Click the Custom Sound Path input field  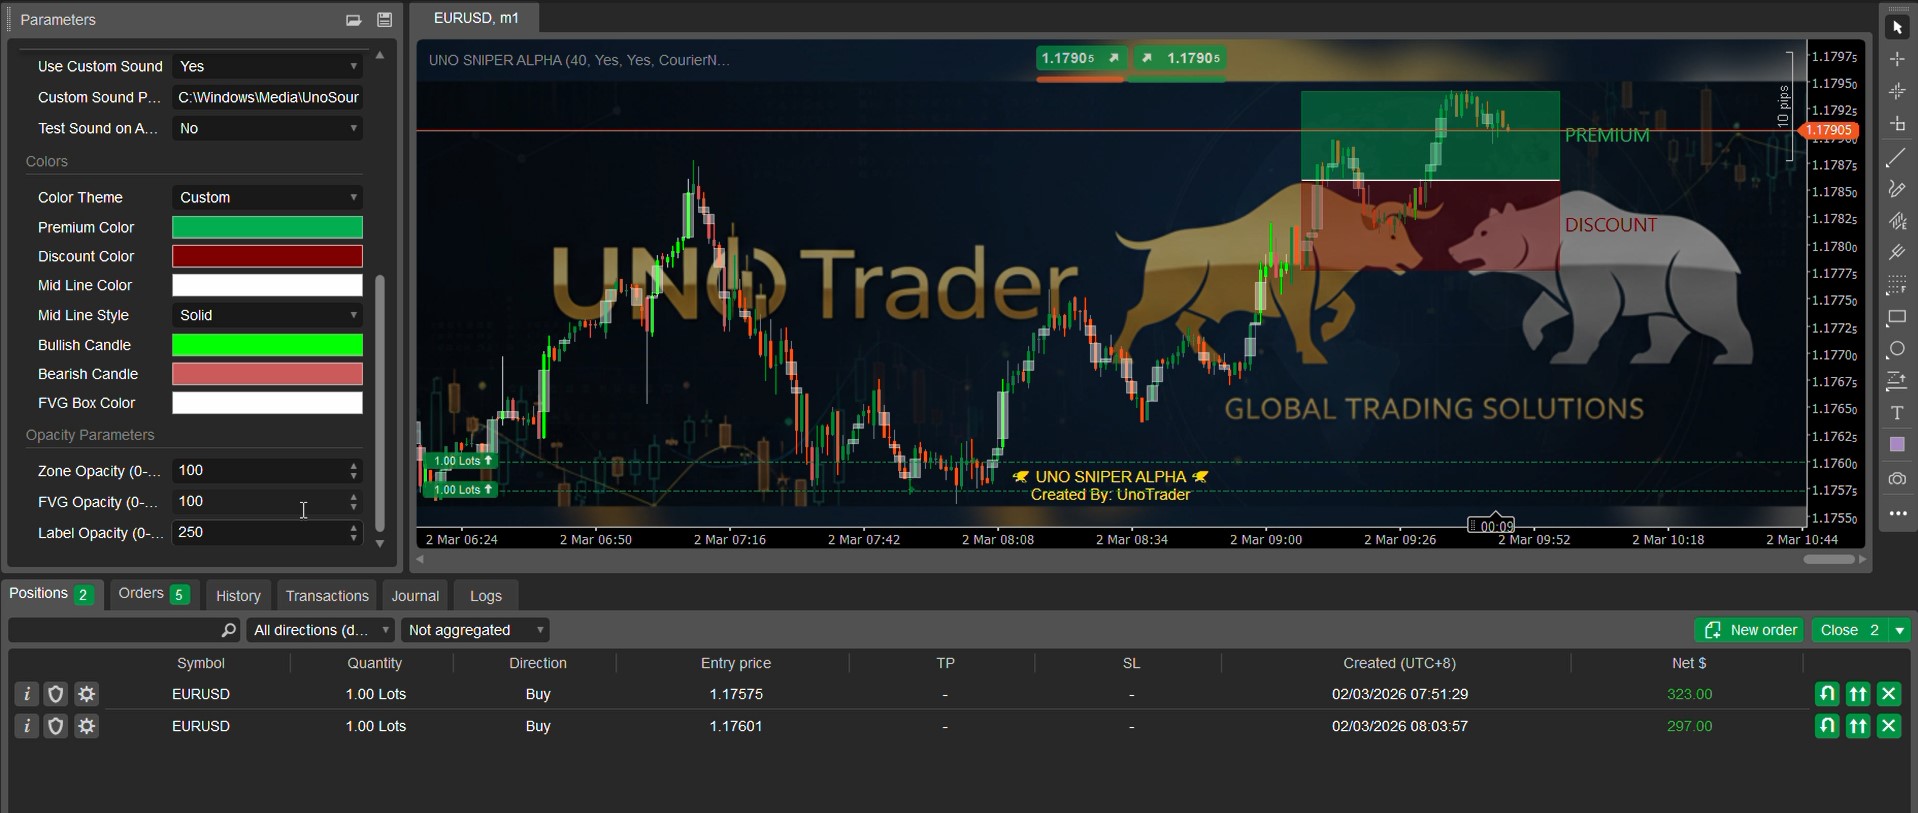coord(267,98)
